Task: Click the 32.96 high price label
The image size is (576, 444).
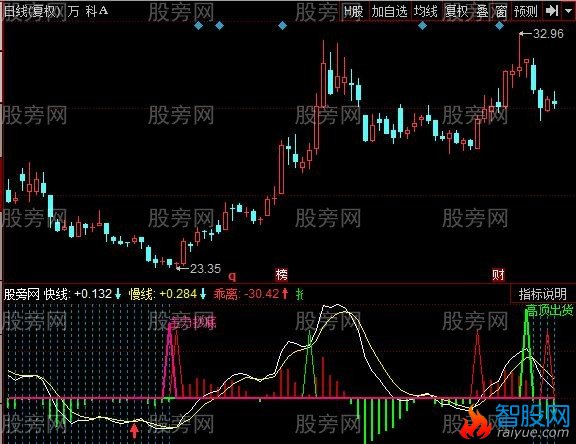Action: tap(548, 34)
